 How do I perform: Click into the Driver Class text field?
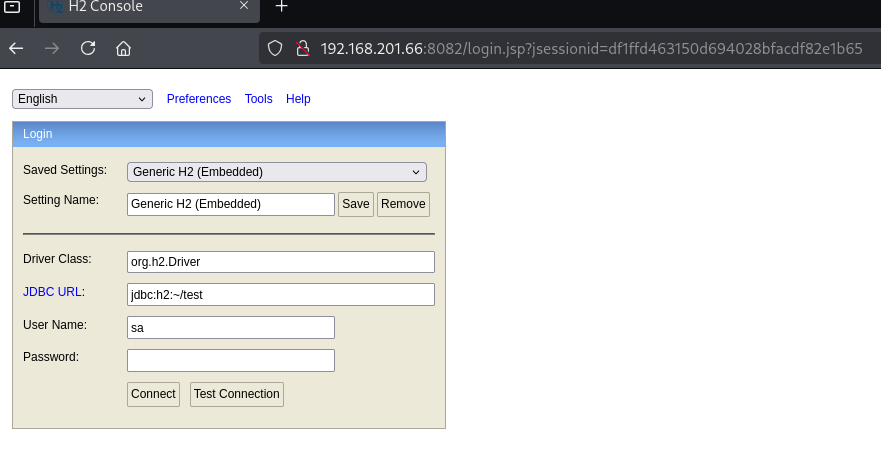tap(281, 262)
